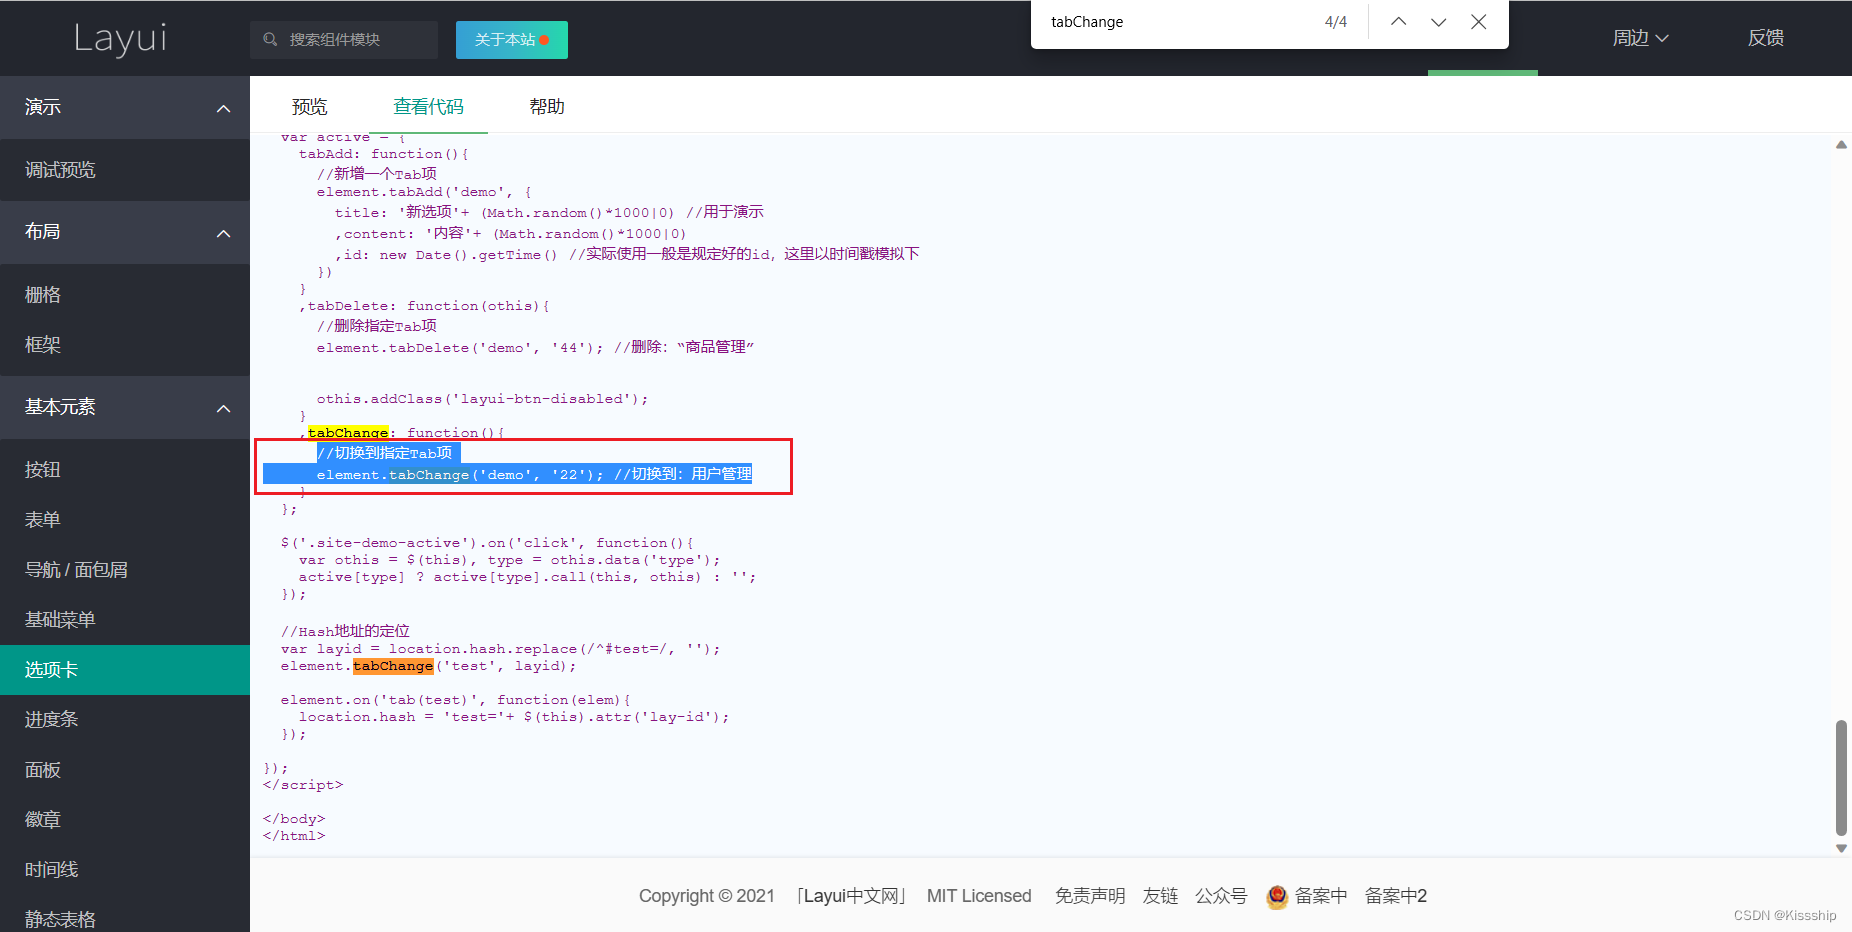Click the scrollbar up arrow
Viewport: 1852px width, 932px height.
pos(1841,145)
